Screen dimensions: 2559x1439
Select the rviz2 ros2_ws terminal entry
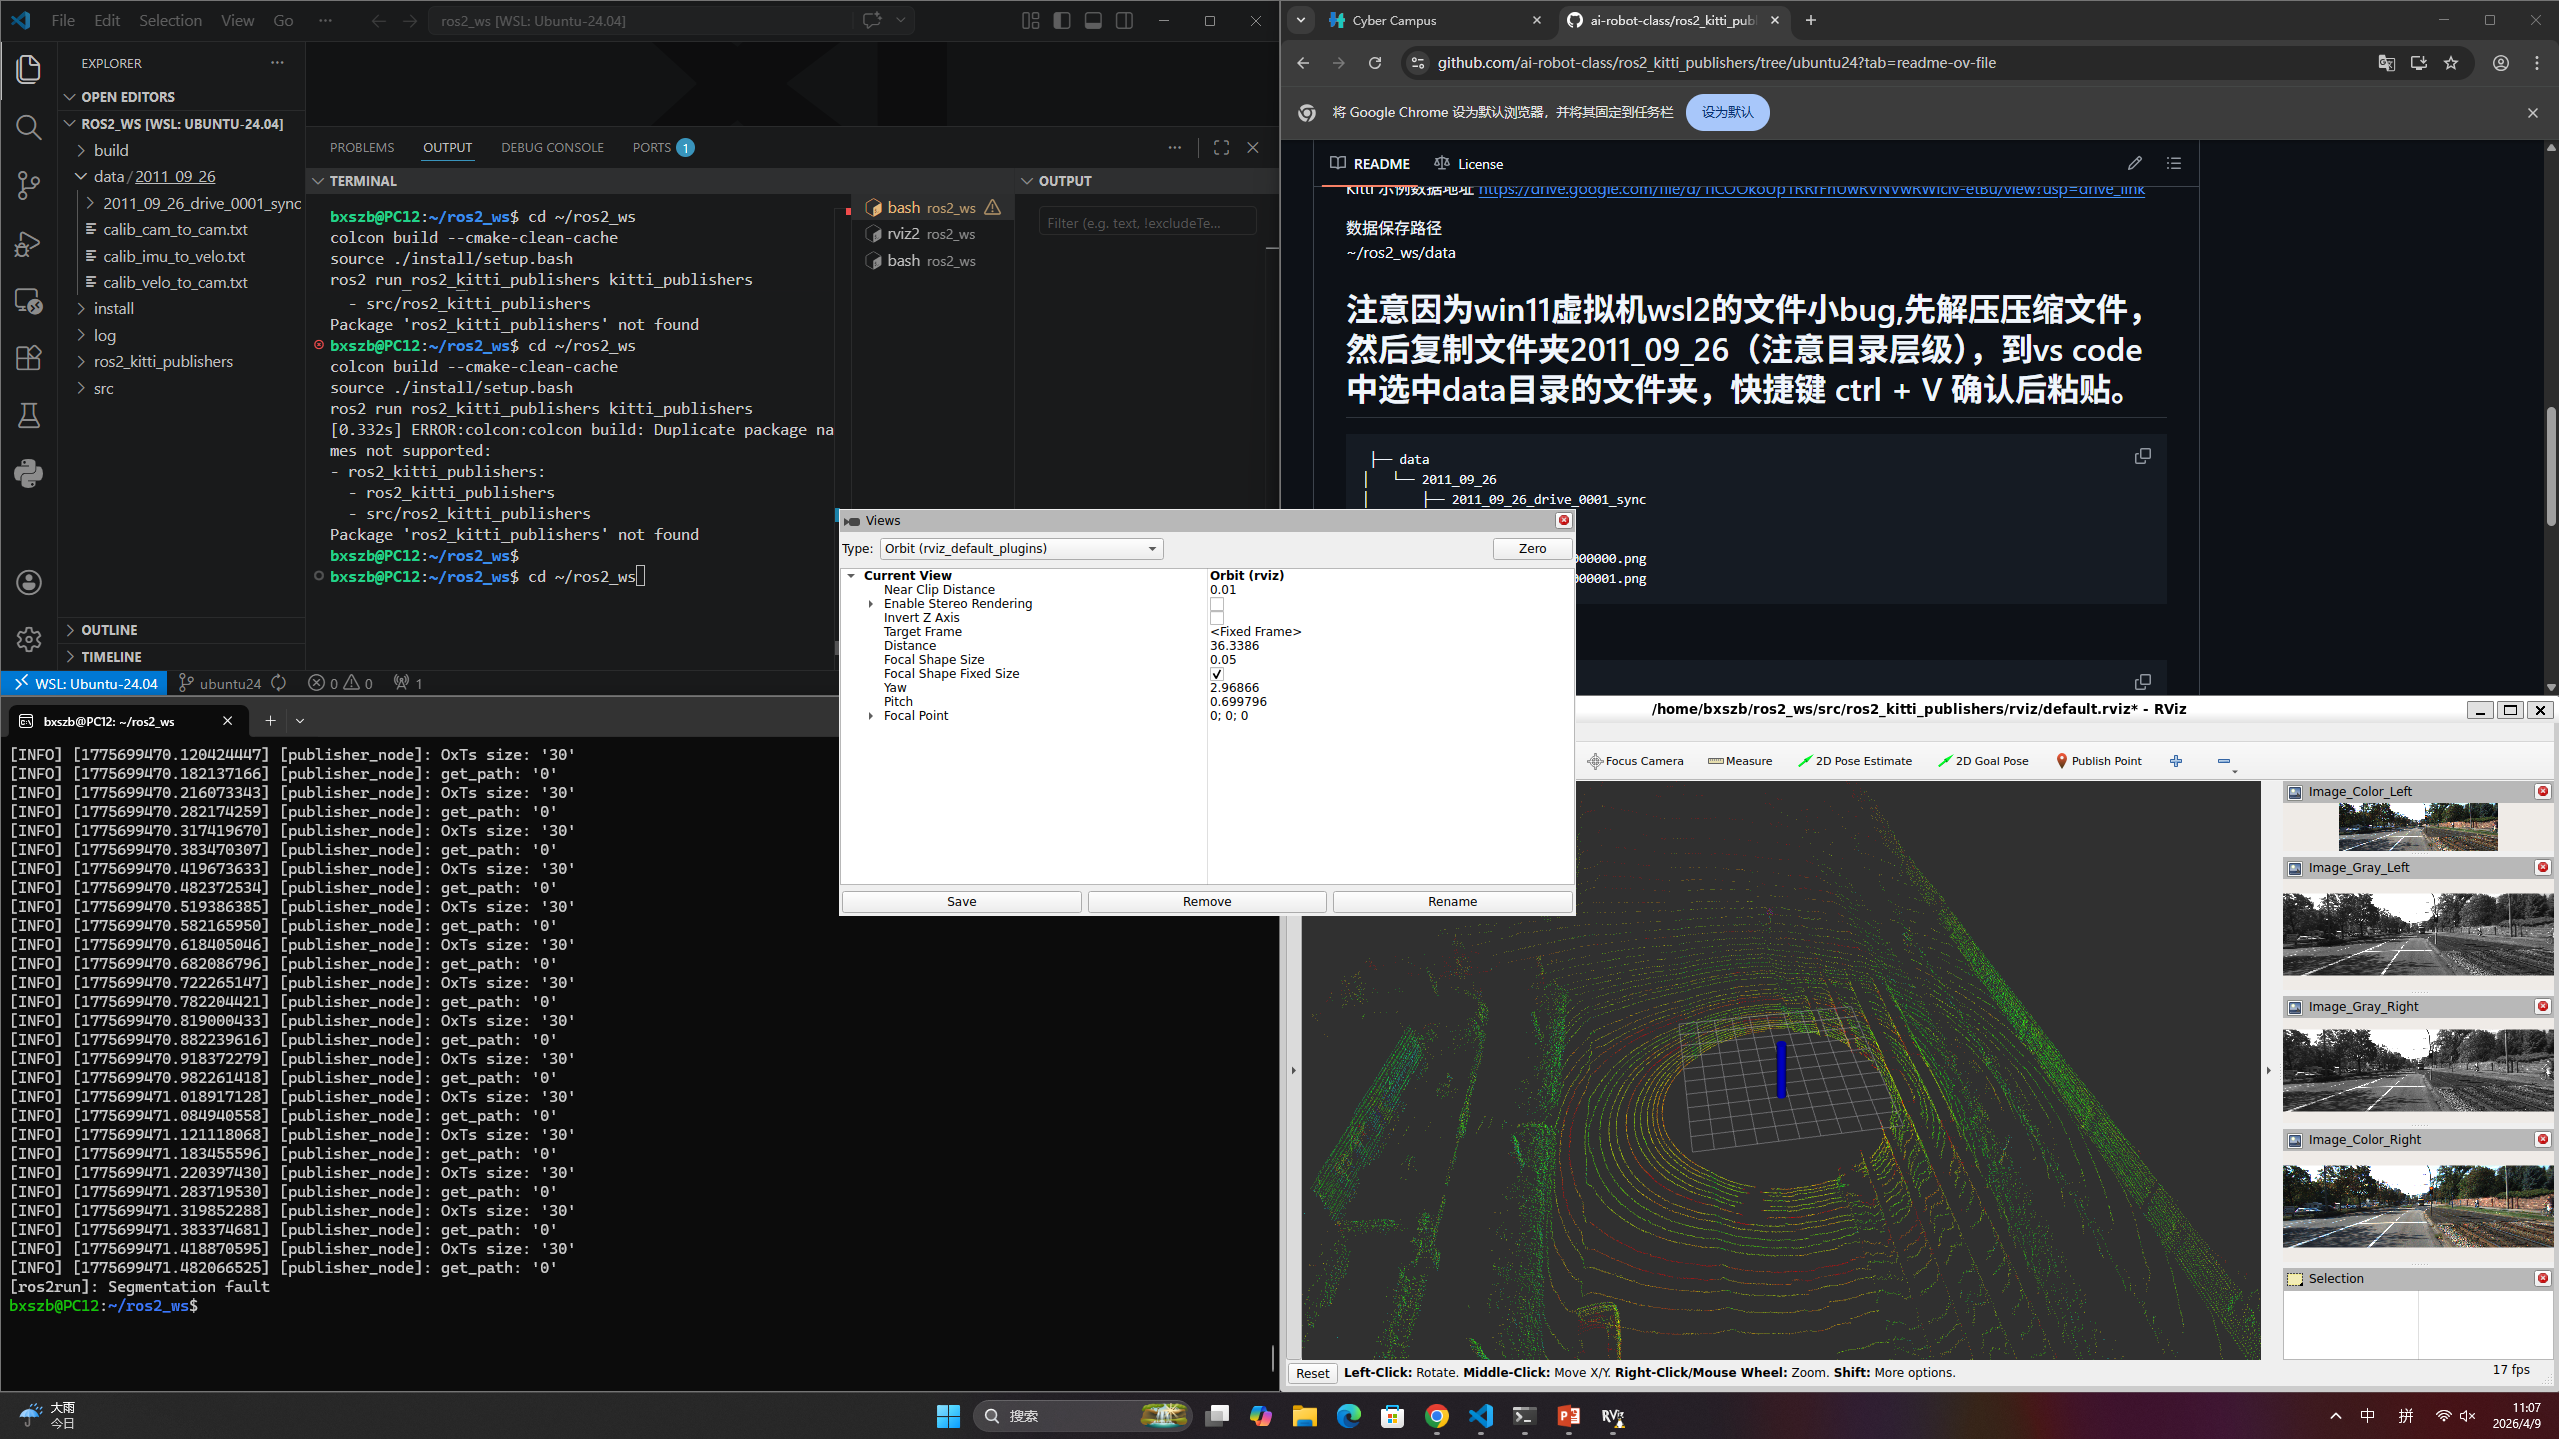coord(931,234)
